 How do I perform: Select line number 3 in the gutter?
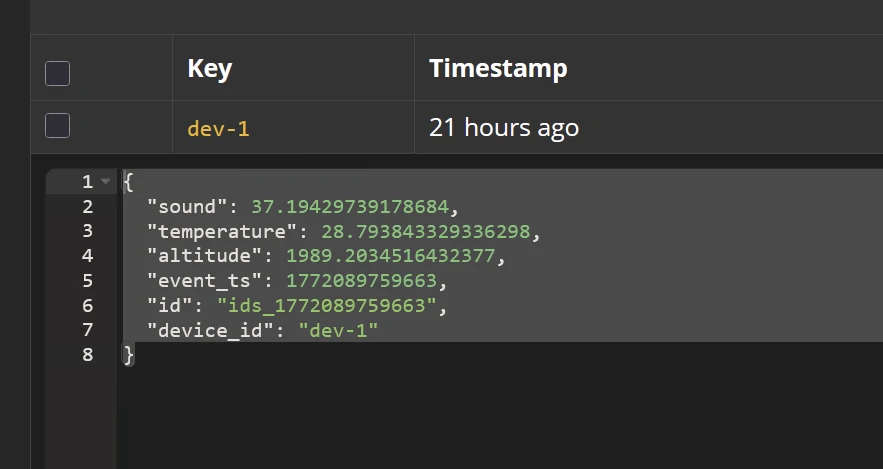coord(88,231)
